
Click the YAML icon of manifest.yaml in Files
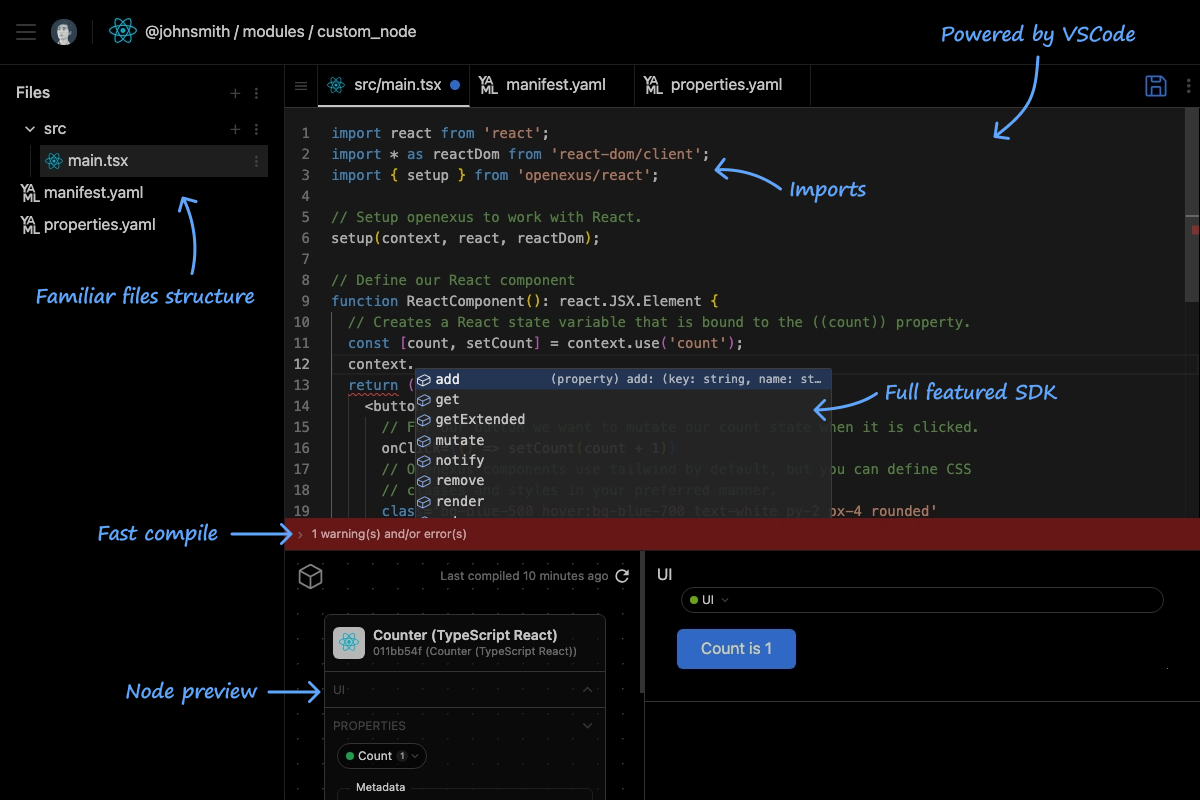tap(30, 193)
